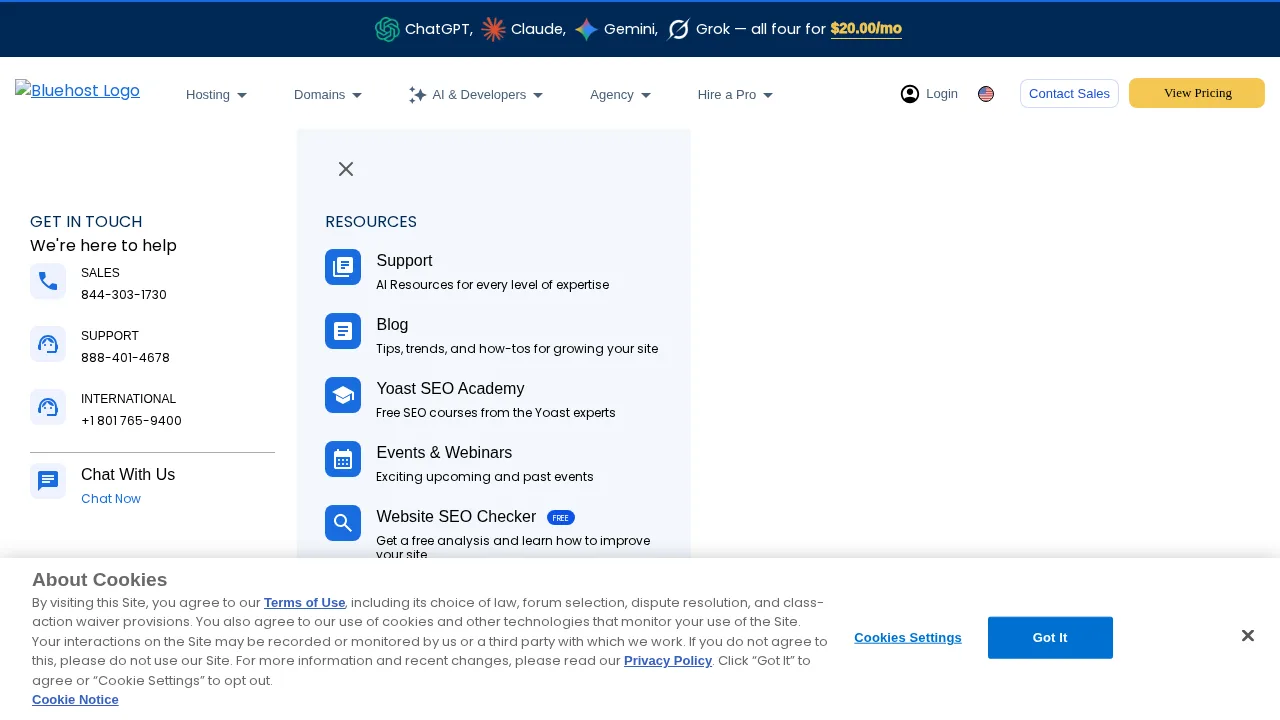Image resolution: width=1280 pixels, height=720 pixels.
Task: Open the Hire a Pro menu
Action: (x=727, y=95)
